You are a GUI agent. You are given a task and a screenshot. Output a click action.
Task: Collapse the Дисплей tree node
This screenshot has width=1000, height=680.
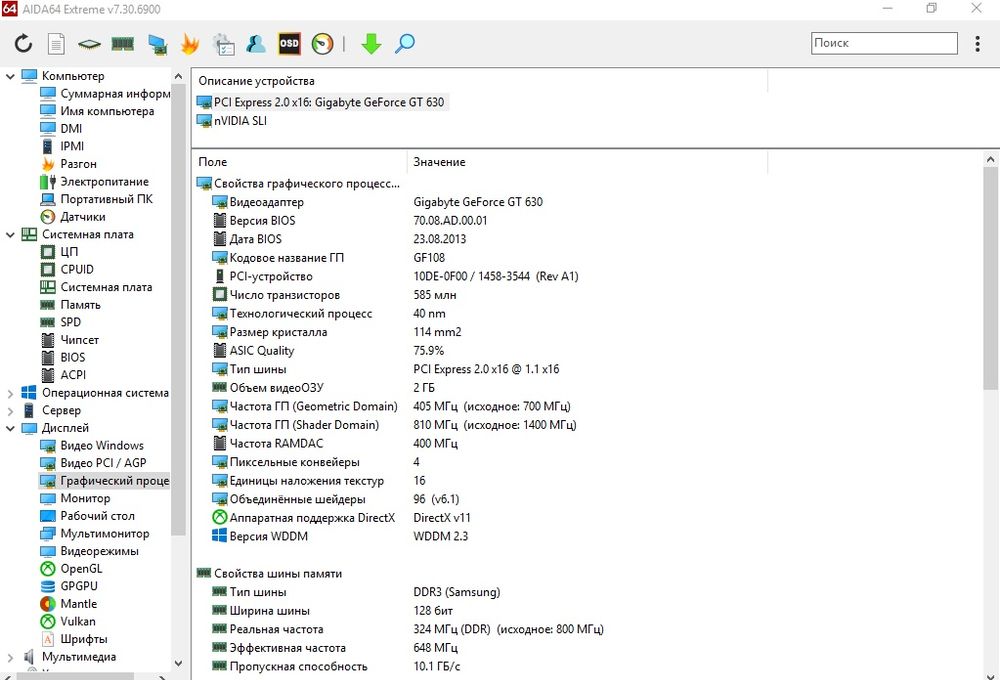[x=10, y=428]
